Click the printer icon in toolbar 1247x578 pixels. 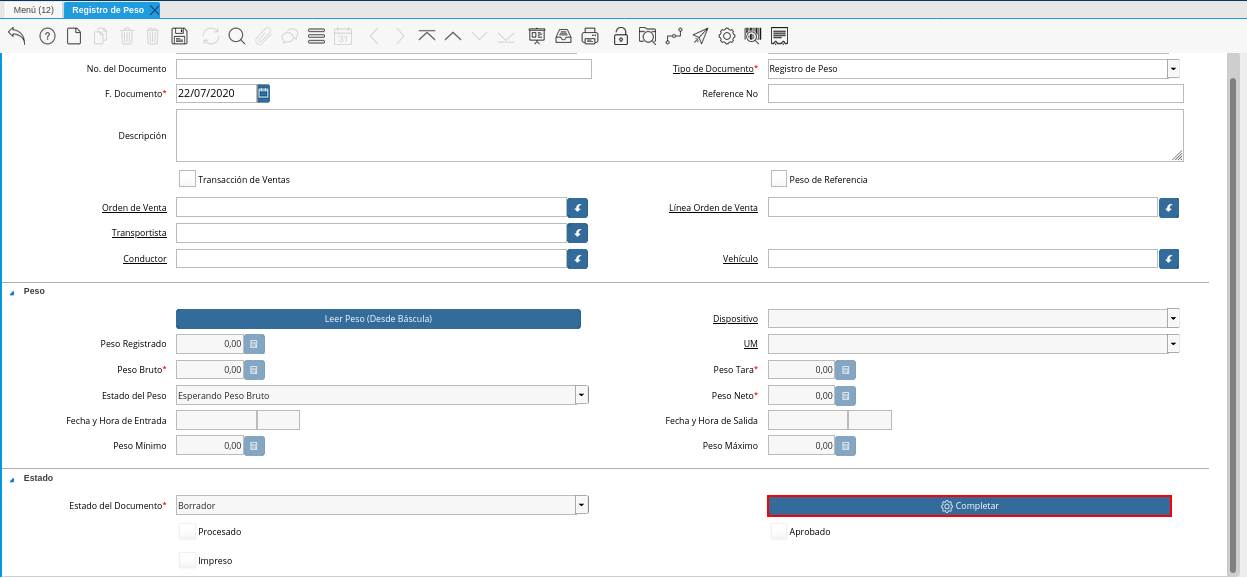[x=591, y=37]
